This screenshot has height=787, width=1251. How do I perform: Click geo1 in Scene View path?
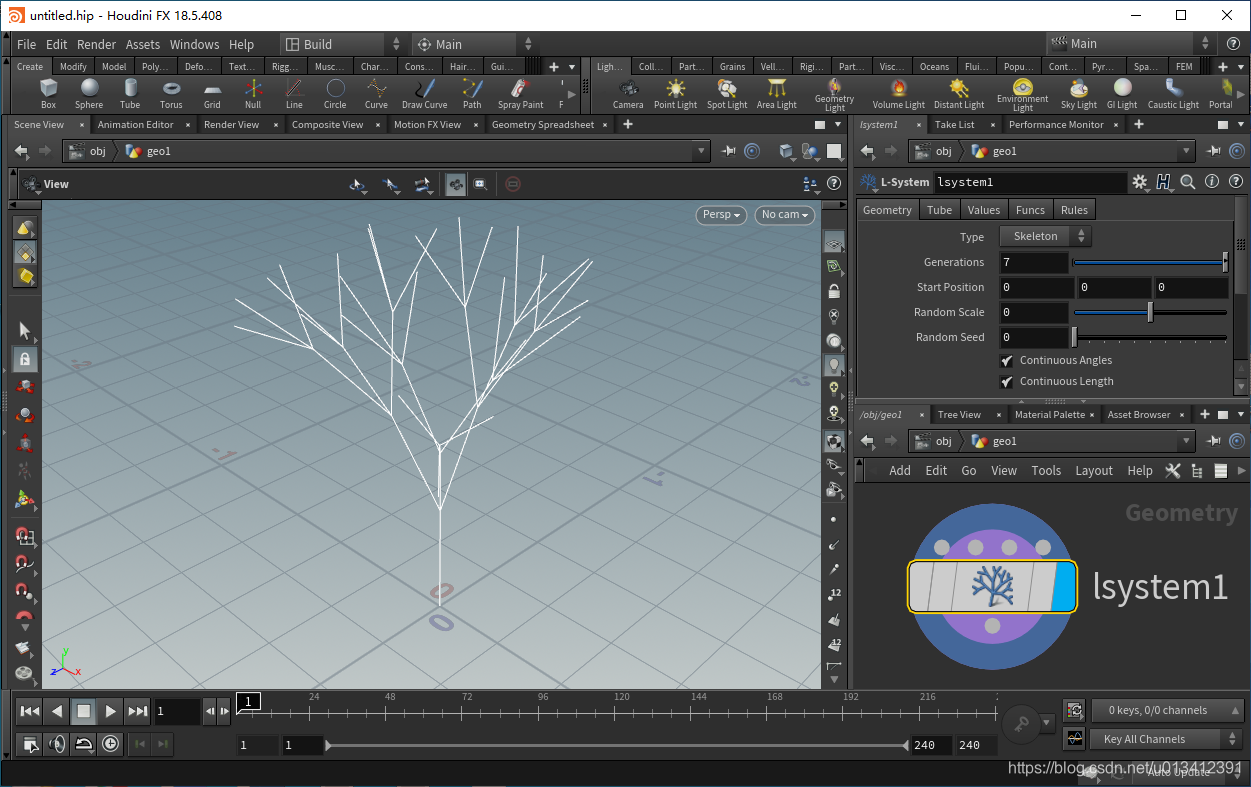[x=158, y=151]
